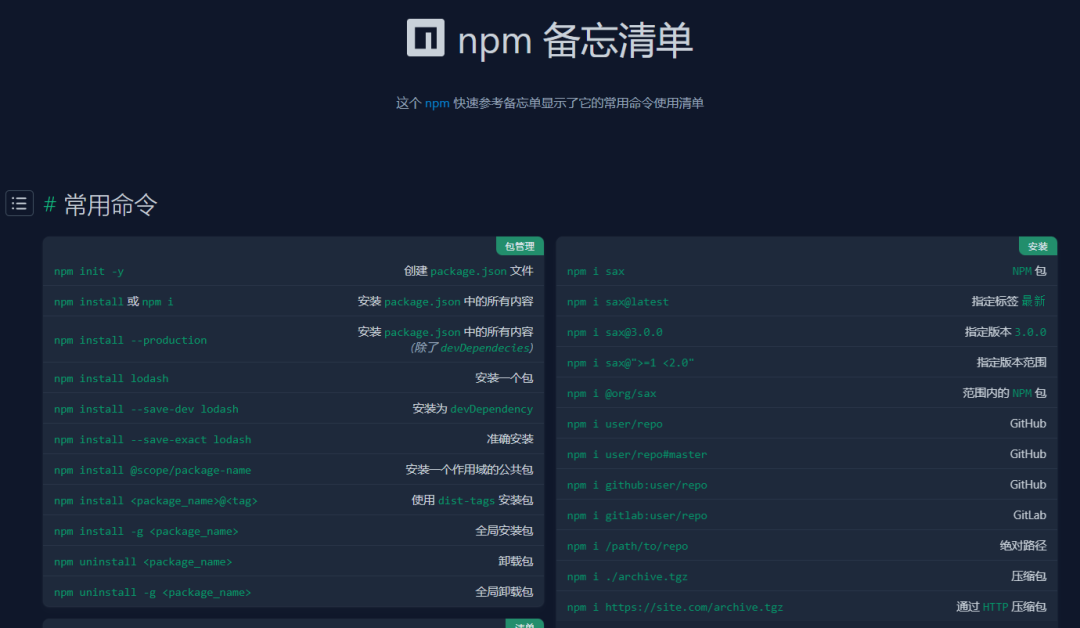Click 'npm install --production' command
This screenshot has height=628, width=1080.
tap(130, 340)
